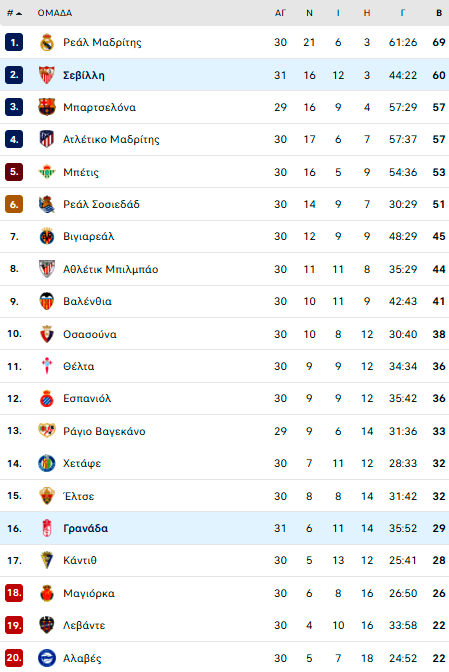Sort by the Γ goals column header
This screenshot has width=449, height=672.
tap(402, 13)
